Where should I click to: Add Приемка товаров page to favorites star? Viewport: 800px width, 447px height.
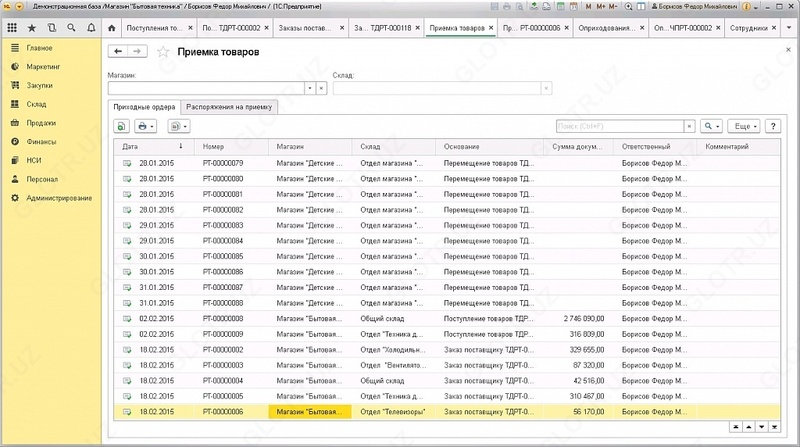(x=163, y=51)
